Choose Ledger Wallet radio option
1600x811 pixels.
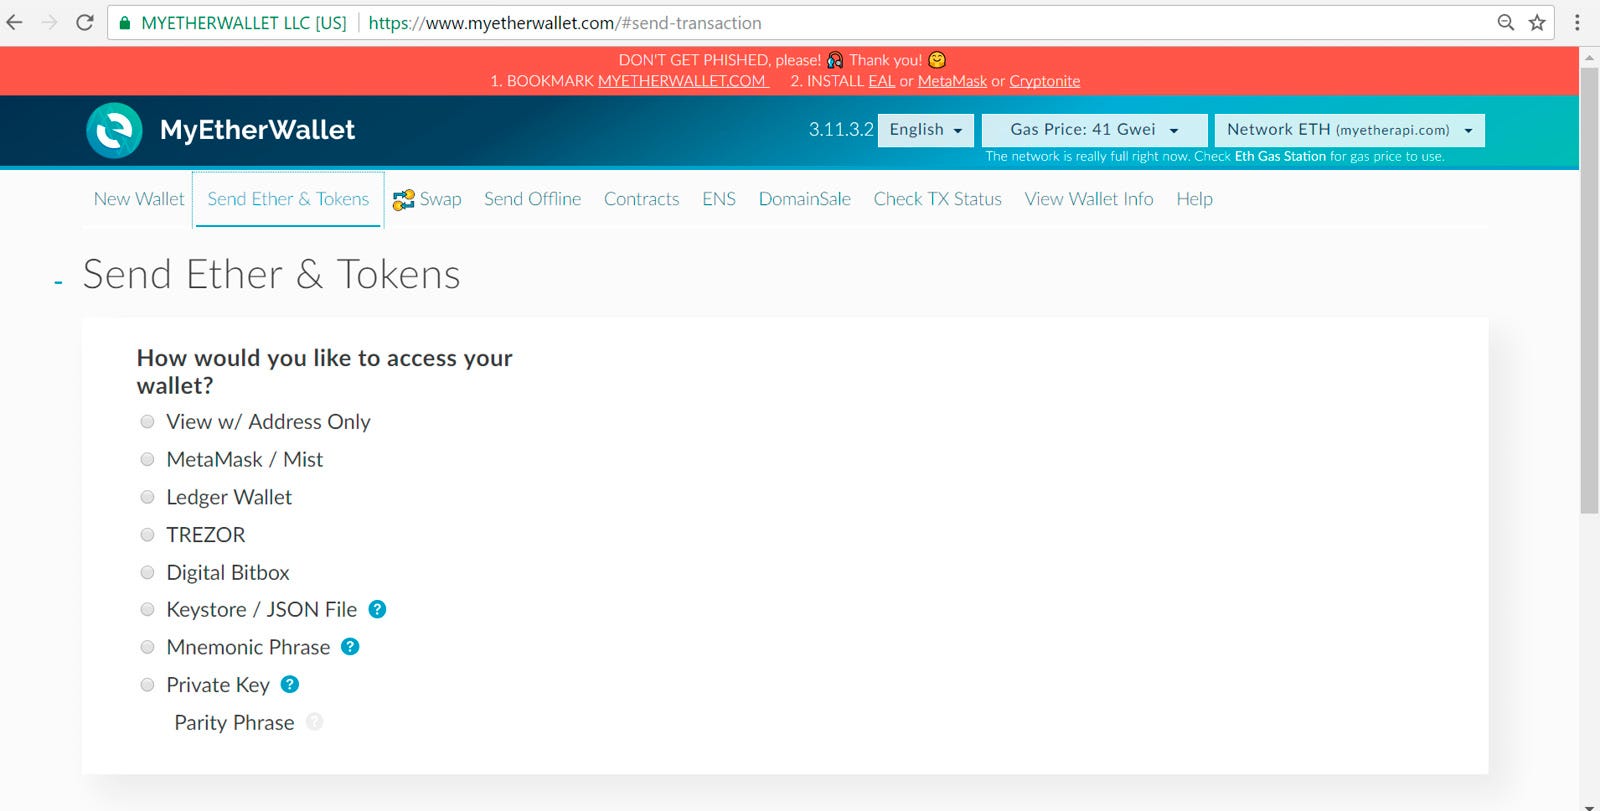[x=147, y=497]
